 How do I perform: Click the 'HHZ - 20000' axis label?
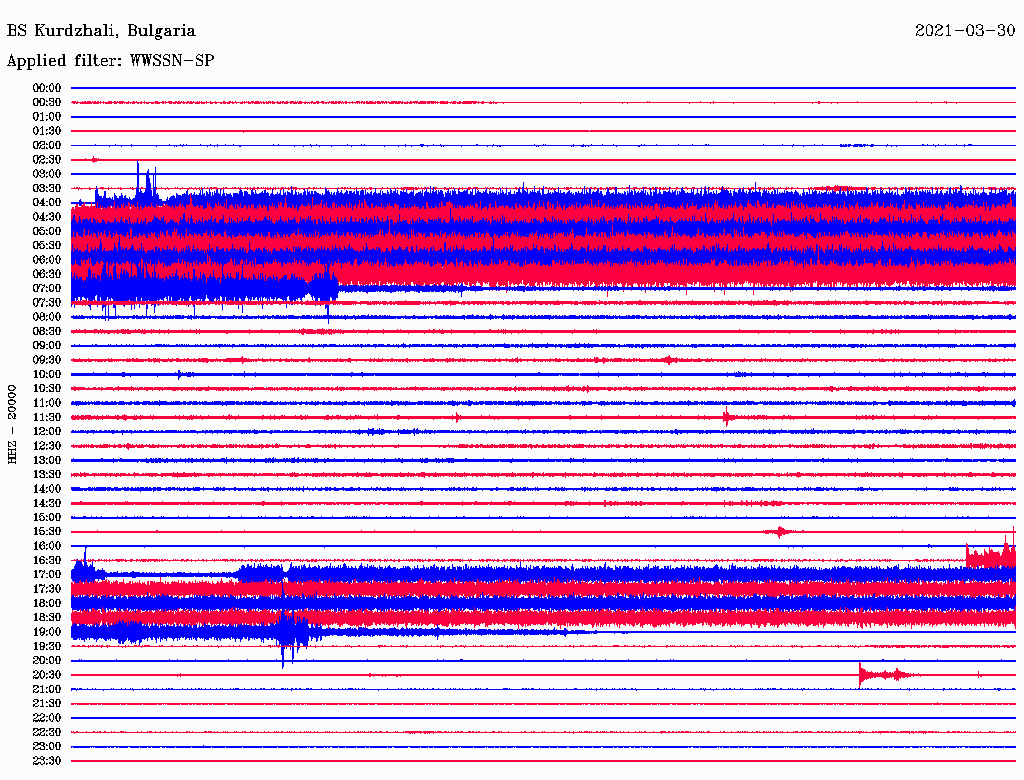coord(12,424)
